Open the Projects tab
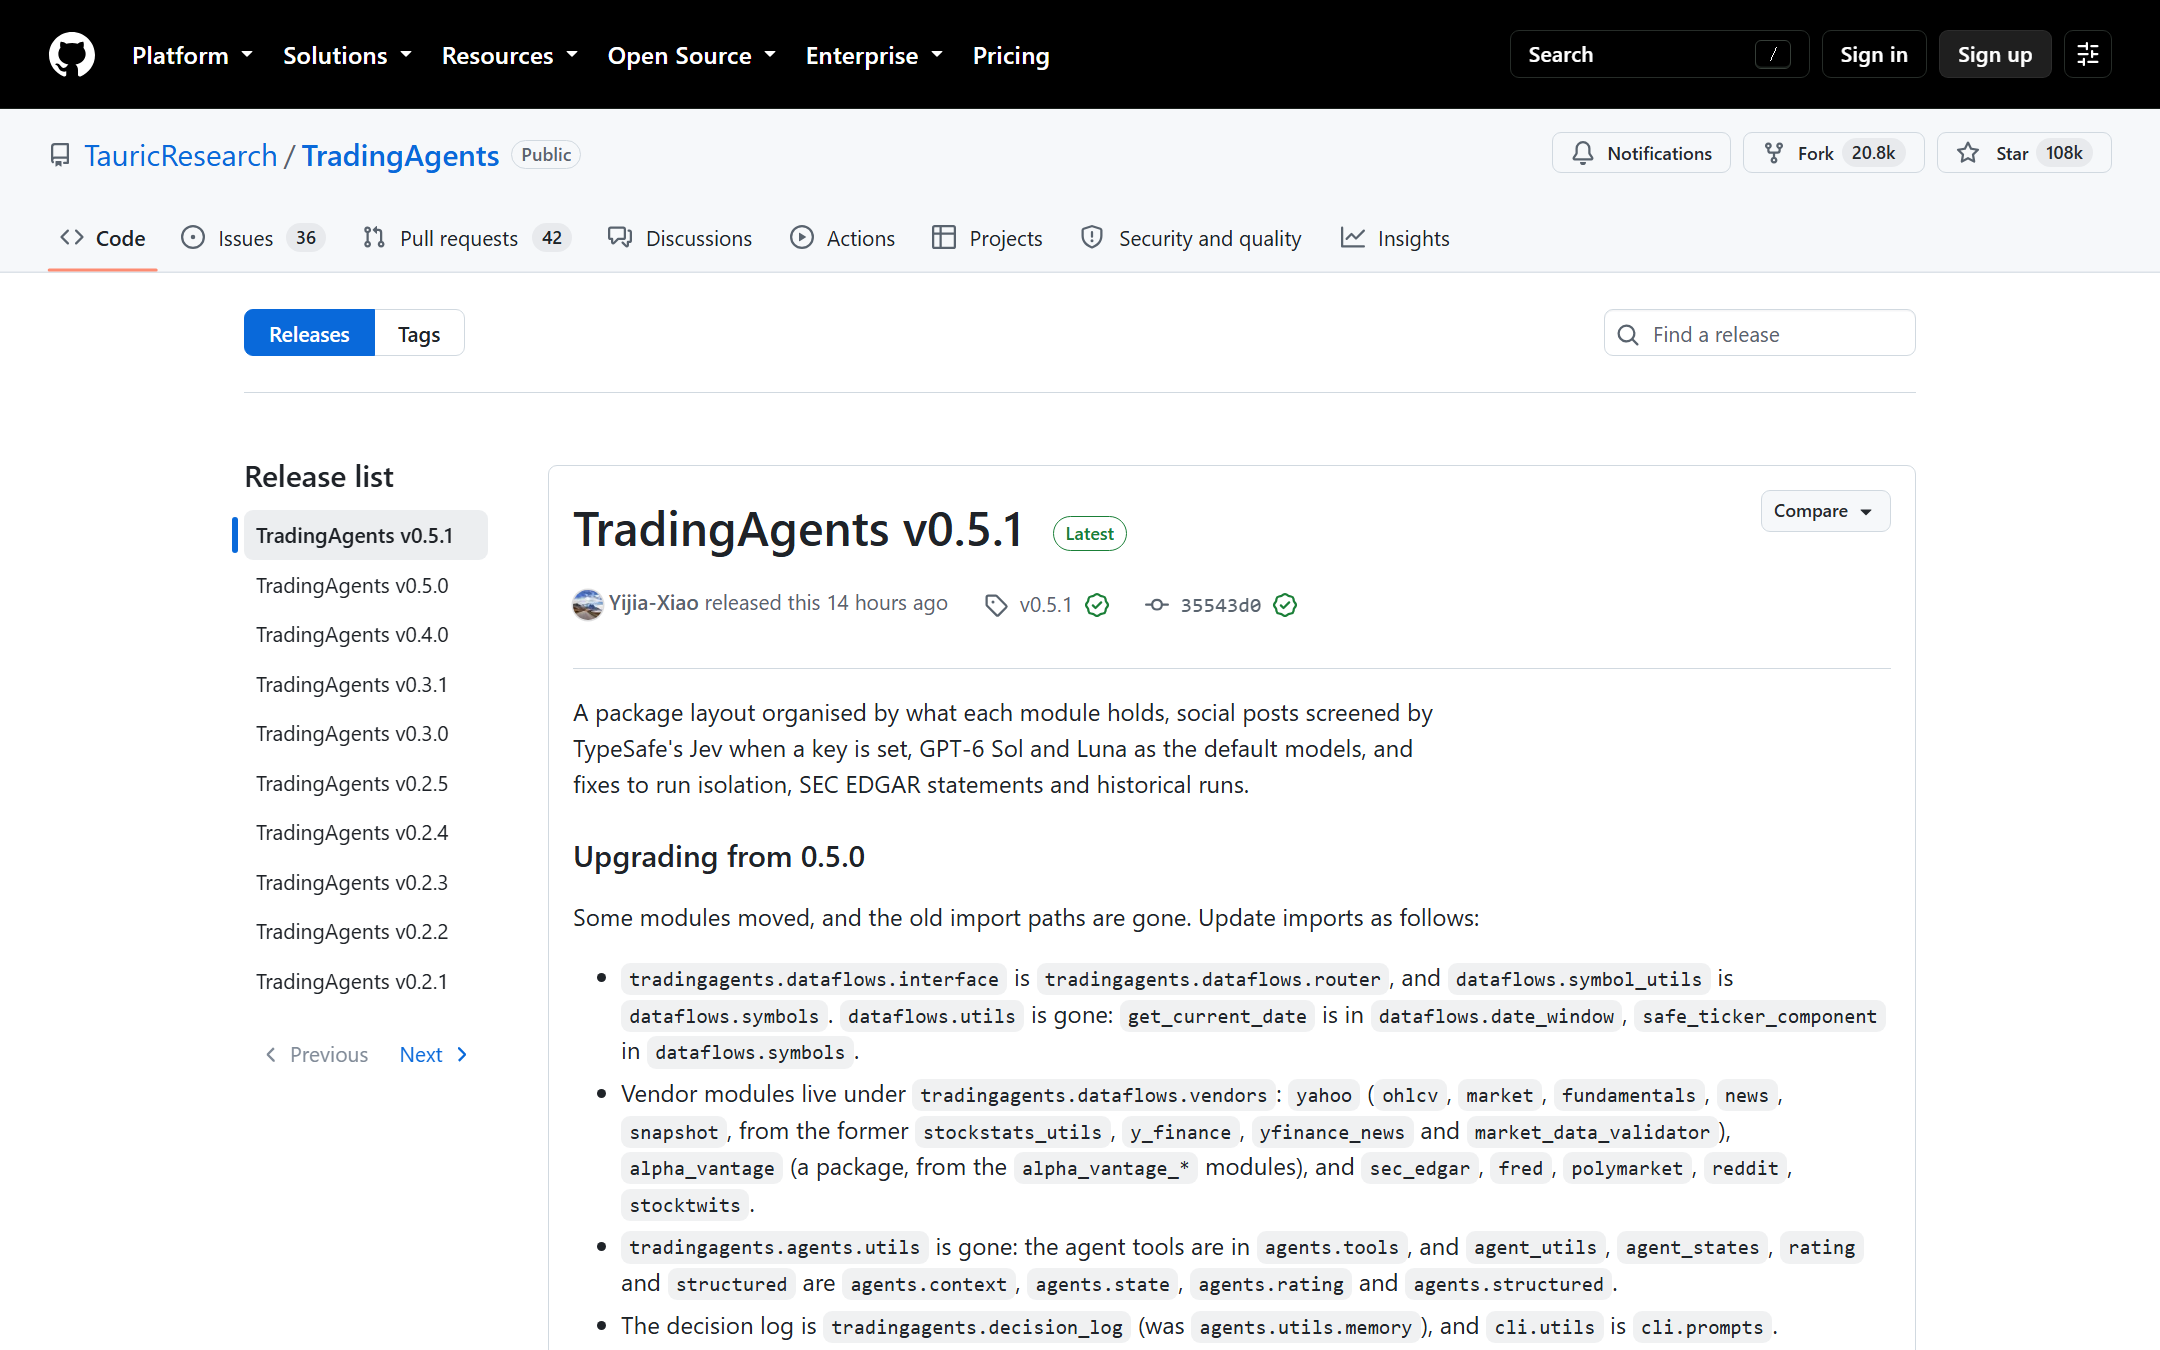 987,238
